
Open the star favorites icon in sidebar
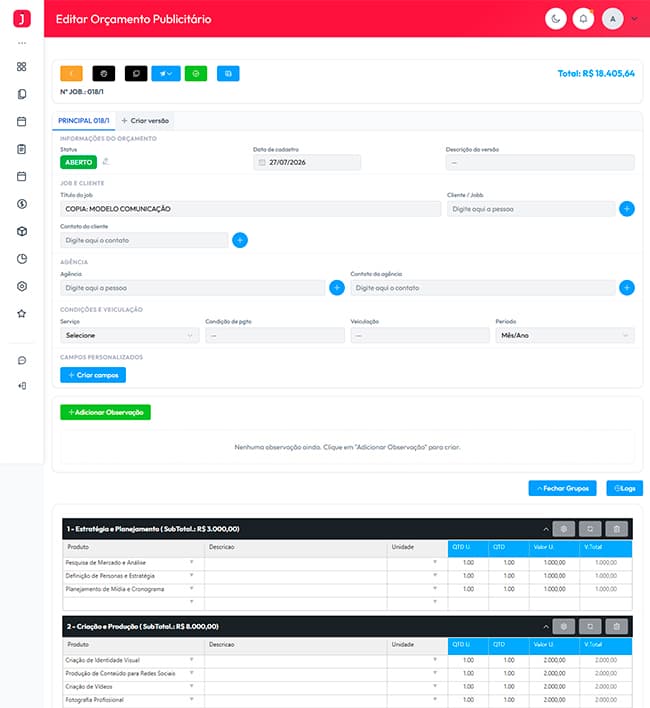(x=22, y=313)
